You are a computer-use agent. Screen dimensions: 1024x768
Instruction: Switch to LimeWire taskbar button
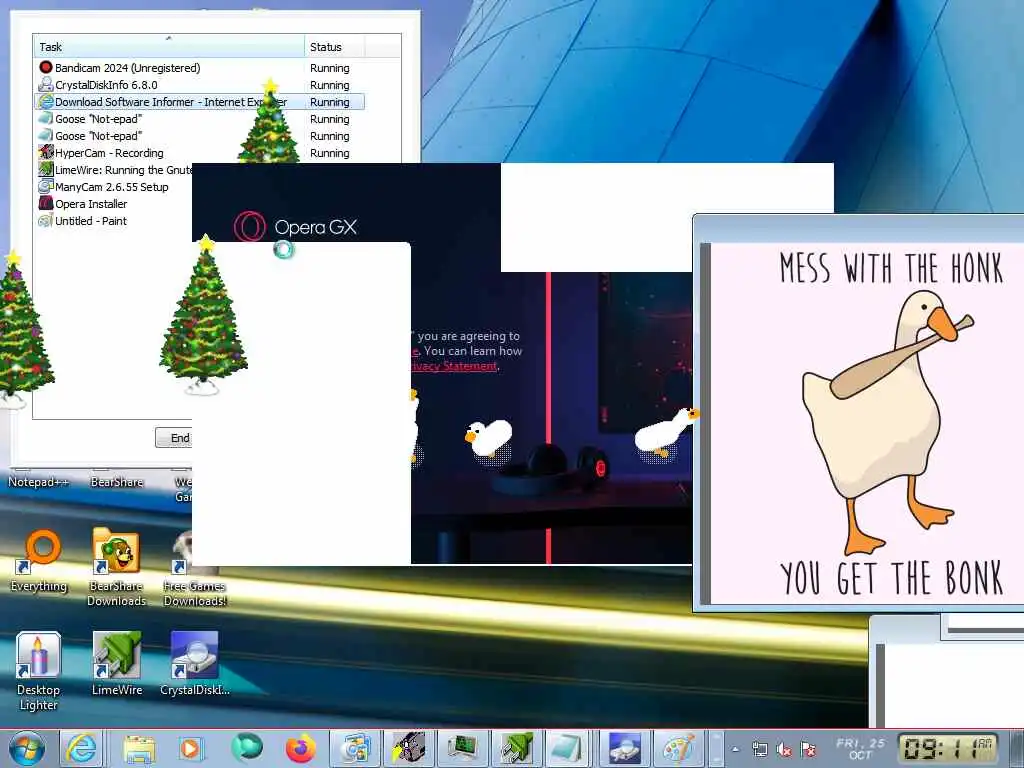(x=517, y=748)
